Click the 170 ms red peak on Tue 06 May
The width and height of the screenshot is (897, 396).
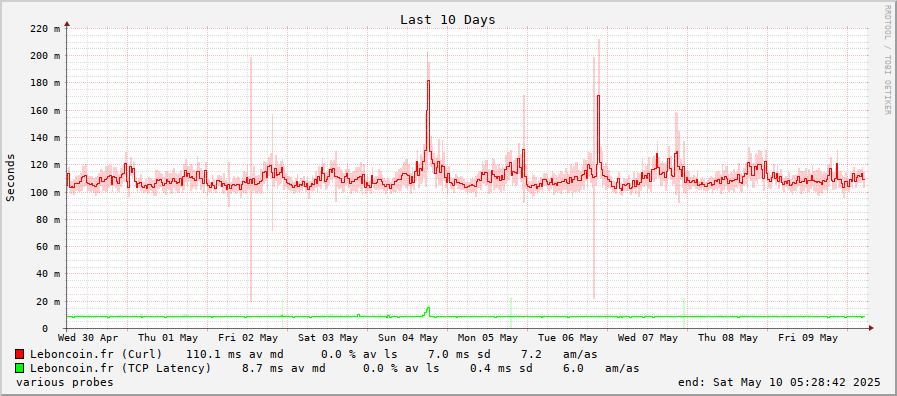(598, 96)
